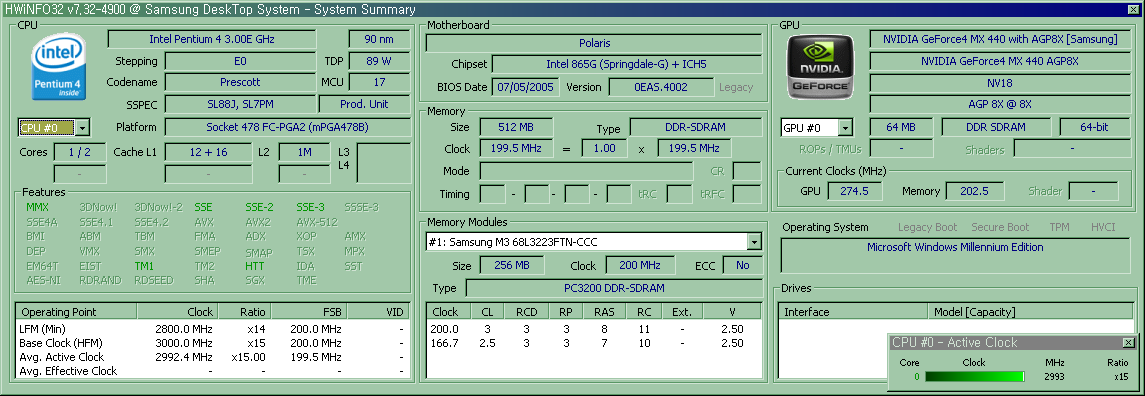Click the Stepping E0 value
This screenshot has width=1145, height=396.
(x=240, y=61)
